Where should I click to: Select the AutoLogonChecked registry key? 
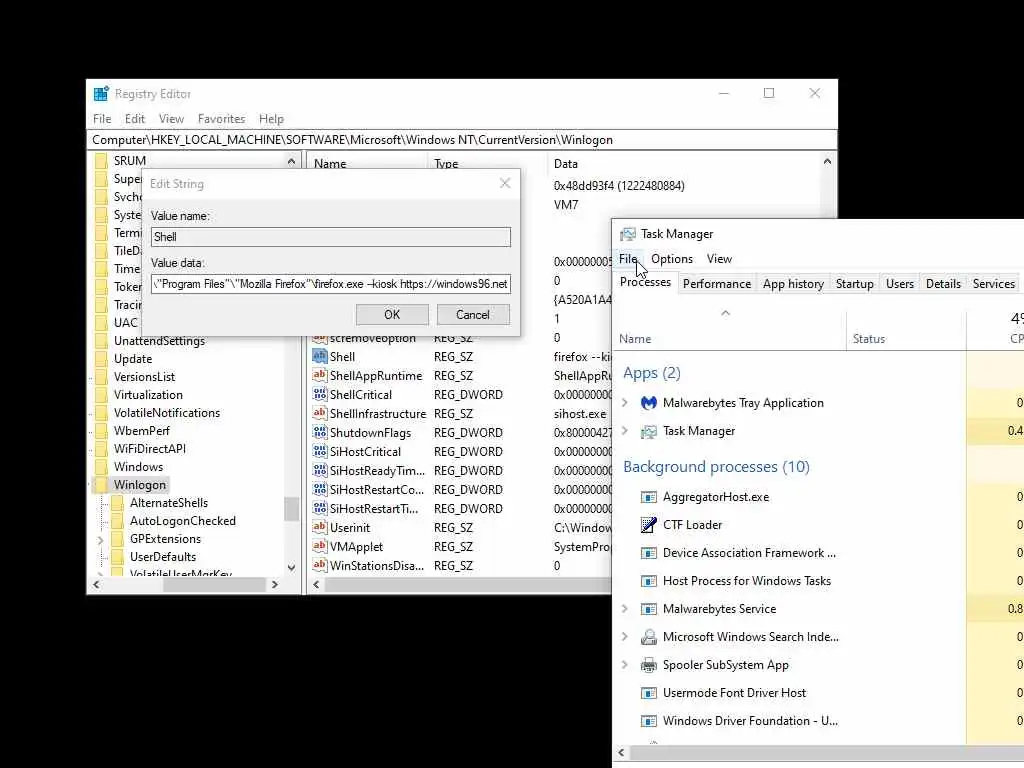182,521
